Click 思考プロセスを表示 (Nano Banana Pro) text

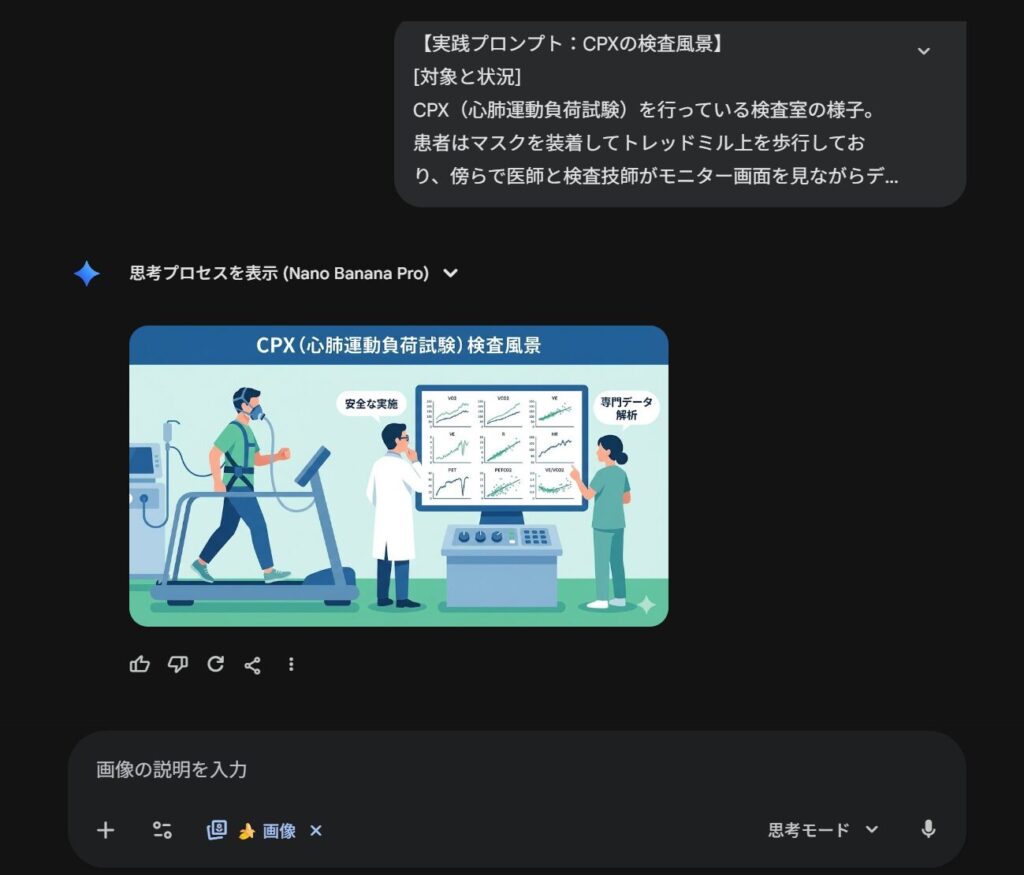click(279, 273)
